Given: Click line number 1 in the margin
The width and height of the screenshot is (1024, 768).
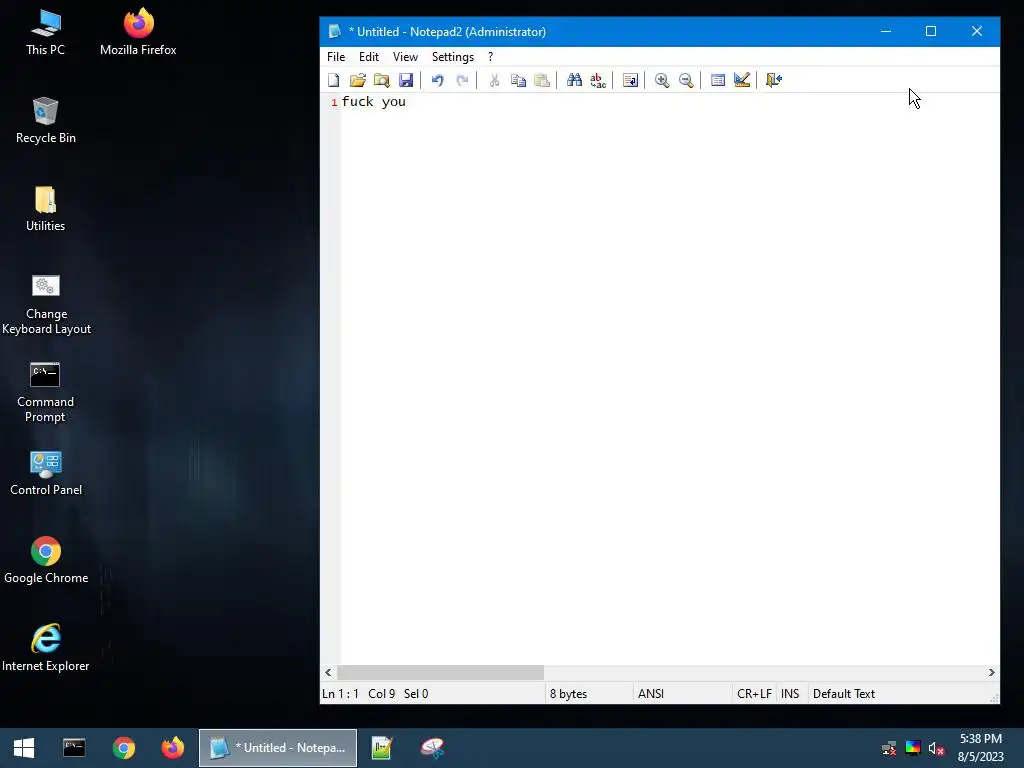Looking at the screenshot, I should click(x=334, y=103).
